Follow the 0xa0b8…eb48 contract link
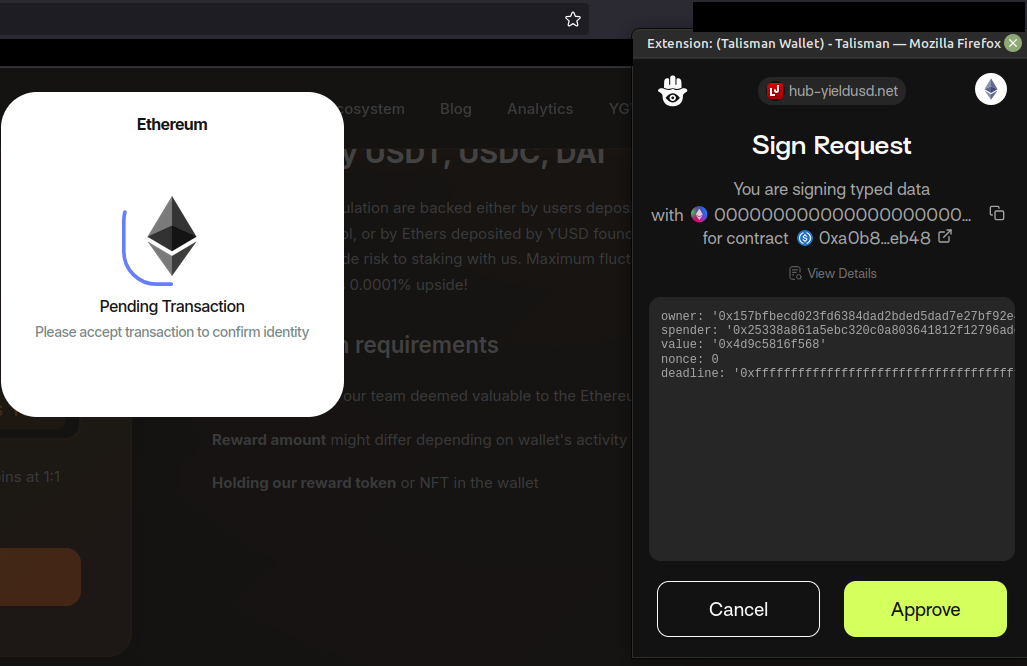 [x=875, y=238]
